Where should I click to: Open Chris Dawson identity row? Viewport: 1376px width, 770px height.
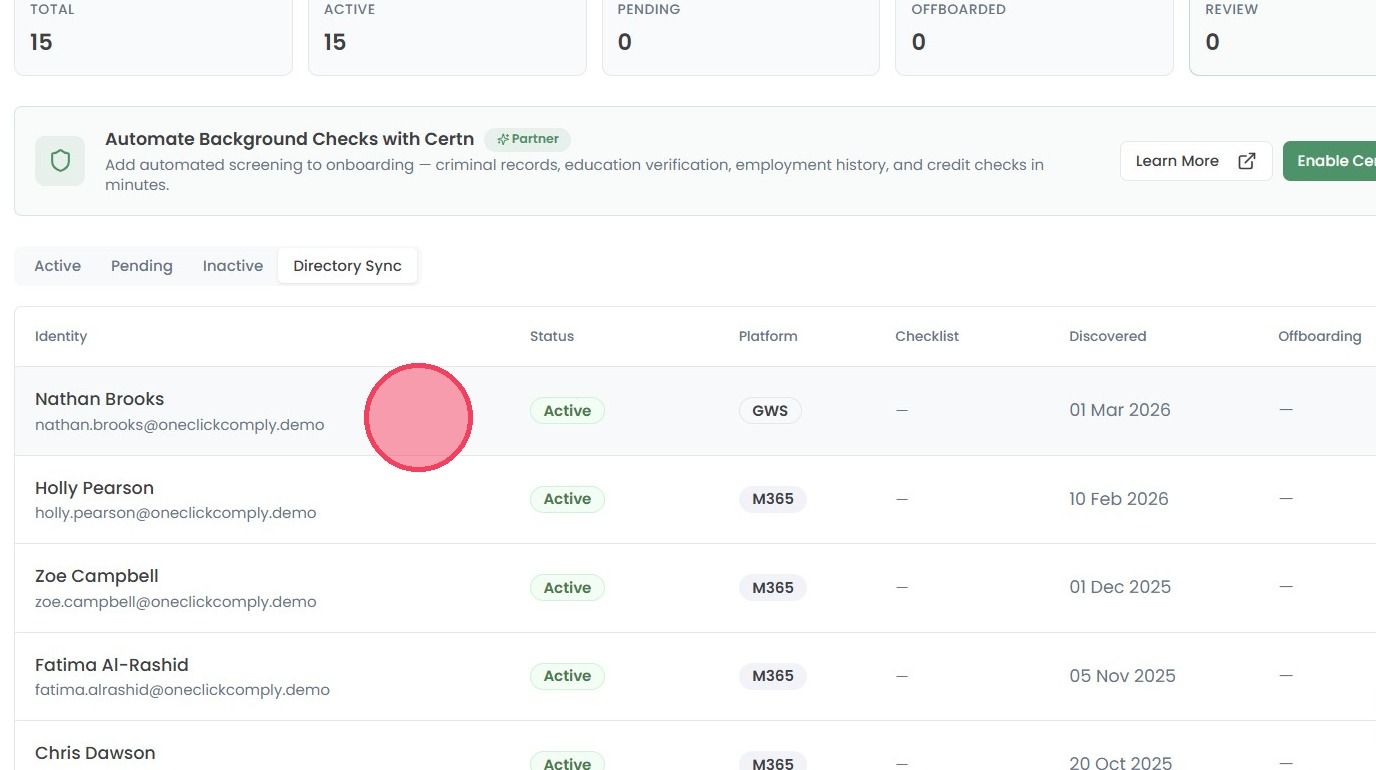[695, 746]
